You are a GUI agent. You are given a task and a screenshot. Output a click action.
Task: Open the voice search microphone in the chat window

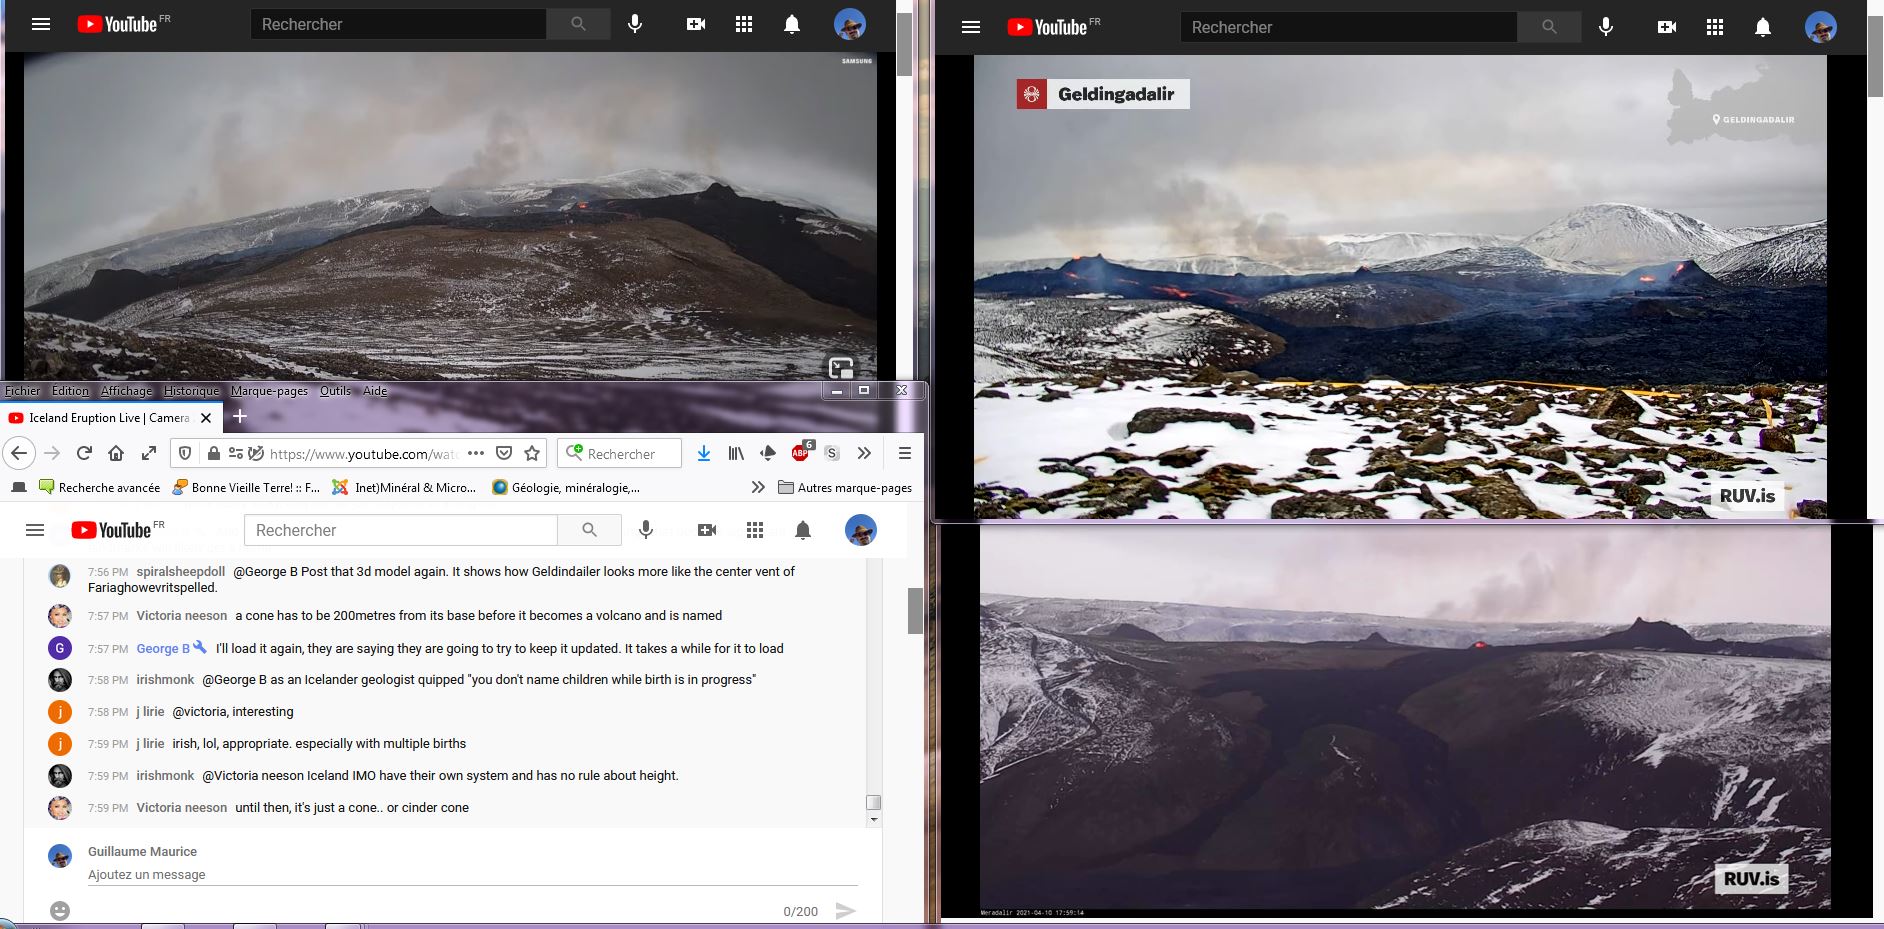(x=646, y=530)
